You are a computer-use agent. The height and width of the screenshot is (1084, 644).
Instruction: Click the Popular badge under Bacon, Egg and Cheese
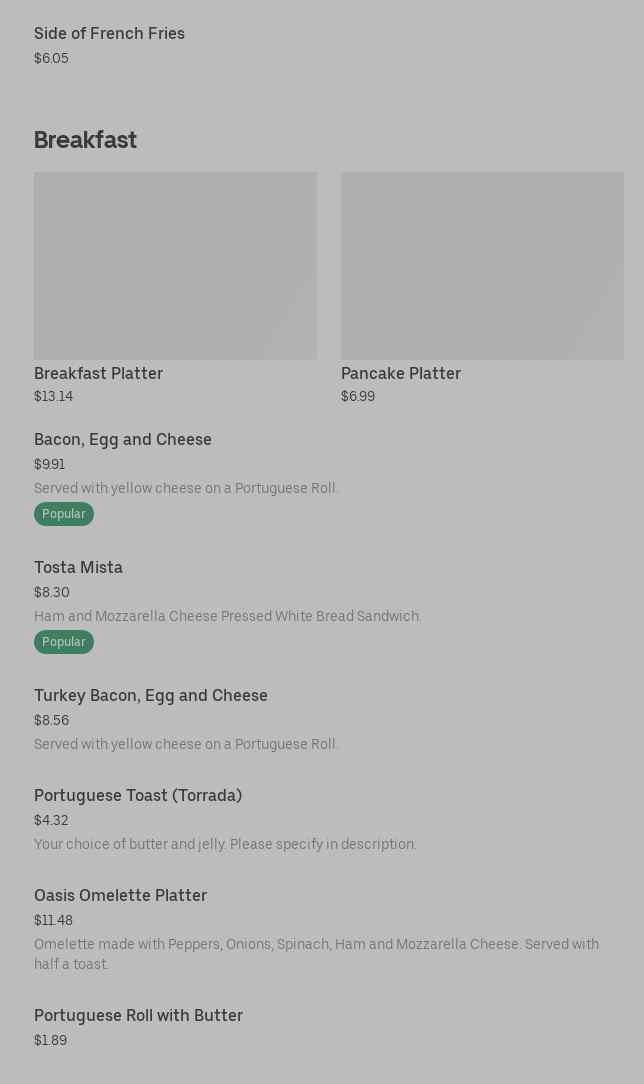[x=64, y=514]
